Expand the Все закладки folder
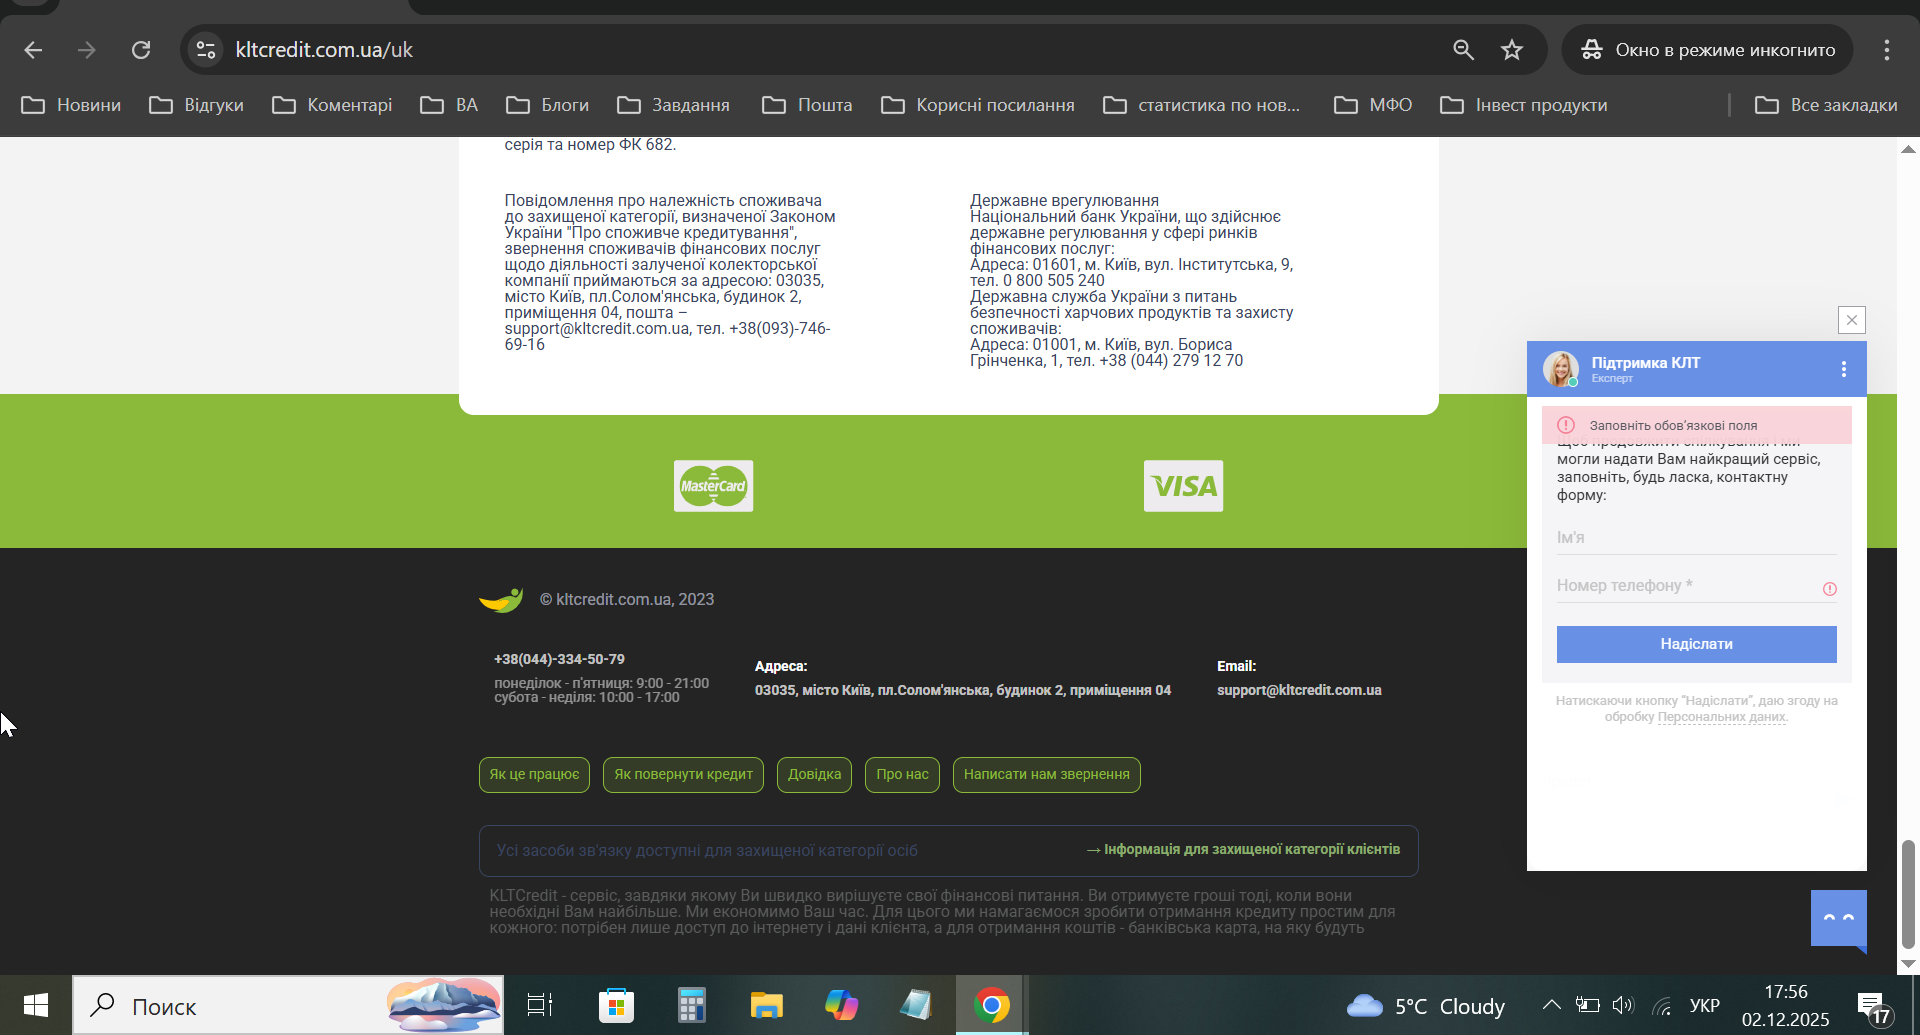This screenshot has width=1920, height=1035. (1826, 105)
